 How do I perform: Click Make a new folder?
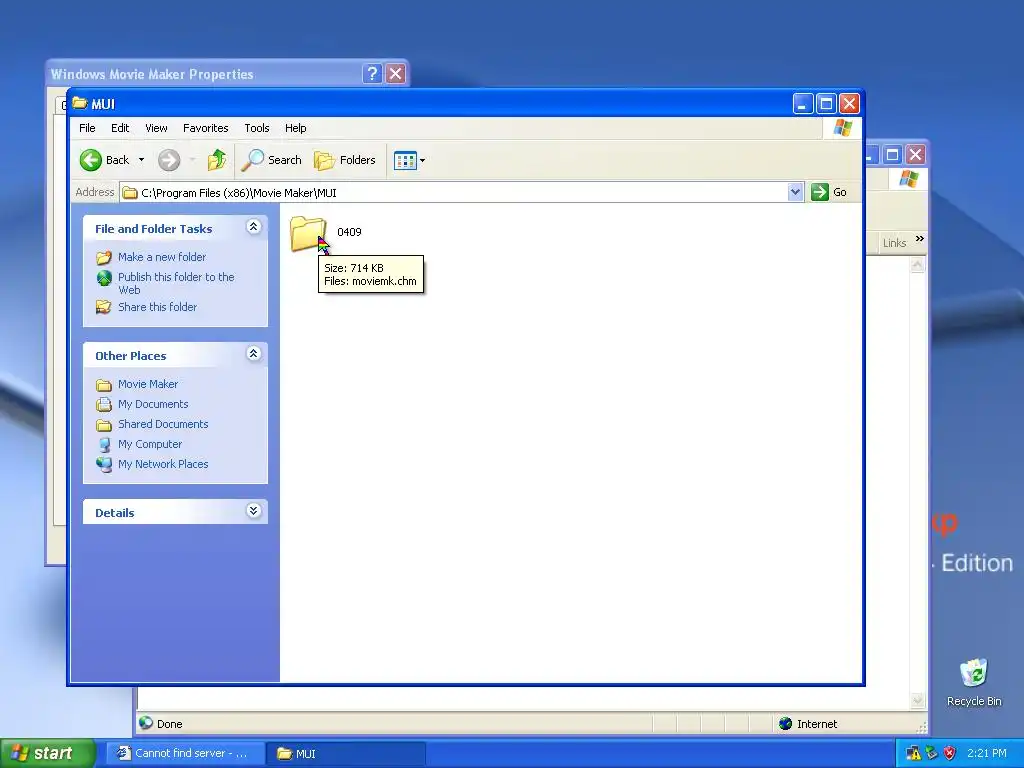click(x=162, y=257)
